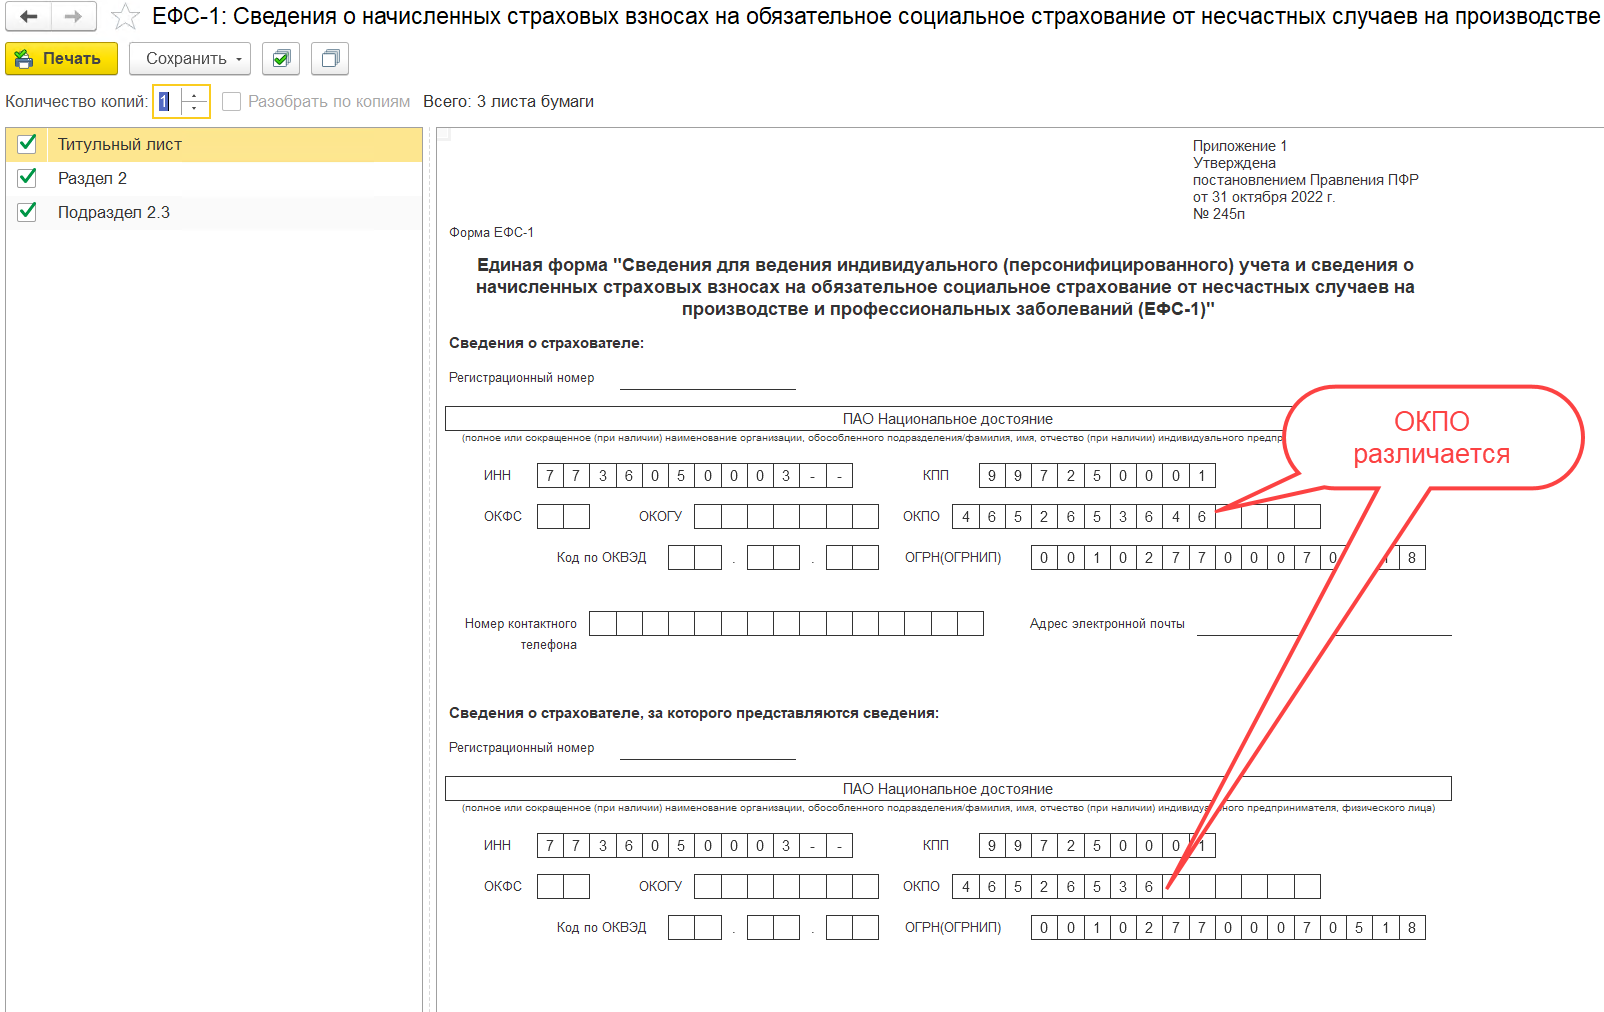Viewport: 1604px width, 1012px height.
Task: Toggle the Раздел 2 checkbox
Action: click(x=28, y=178)
